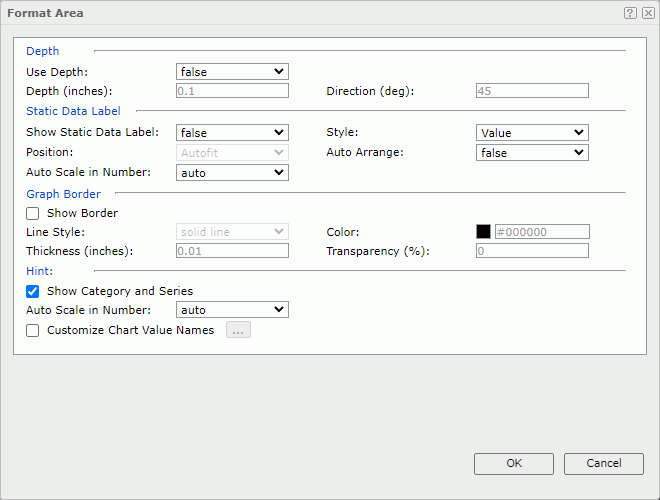The height and width of the screenshot is (500, 660).
Task: Toggle Customize Chart Value Names checkbox
Action: [x=33, y=330]
